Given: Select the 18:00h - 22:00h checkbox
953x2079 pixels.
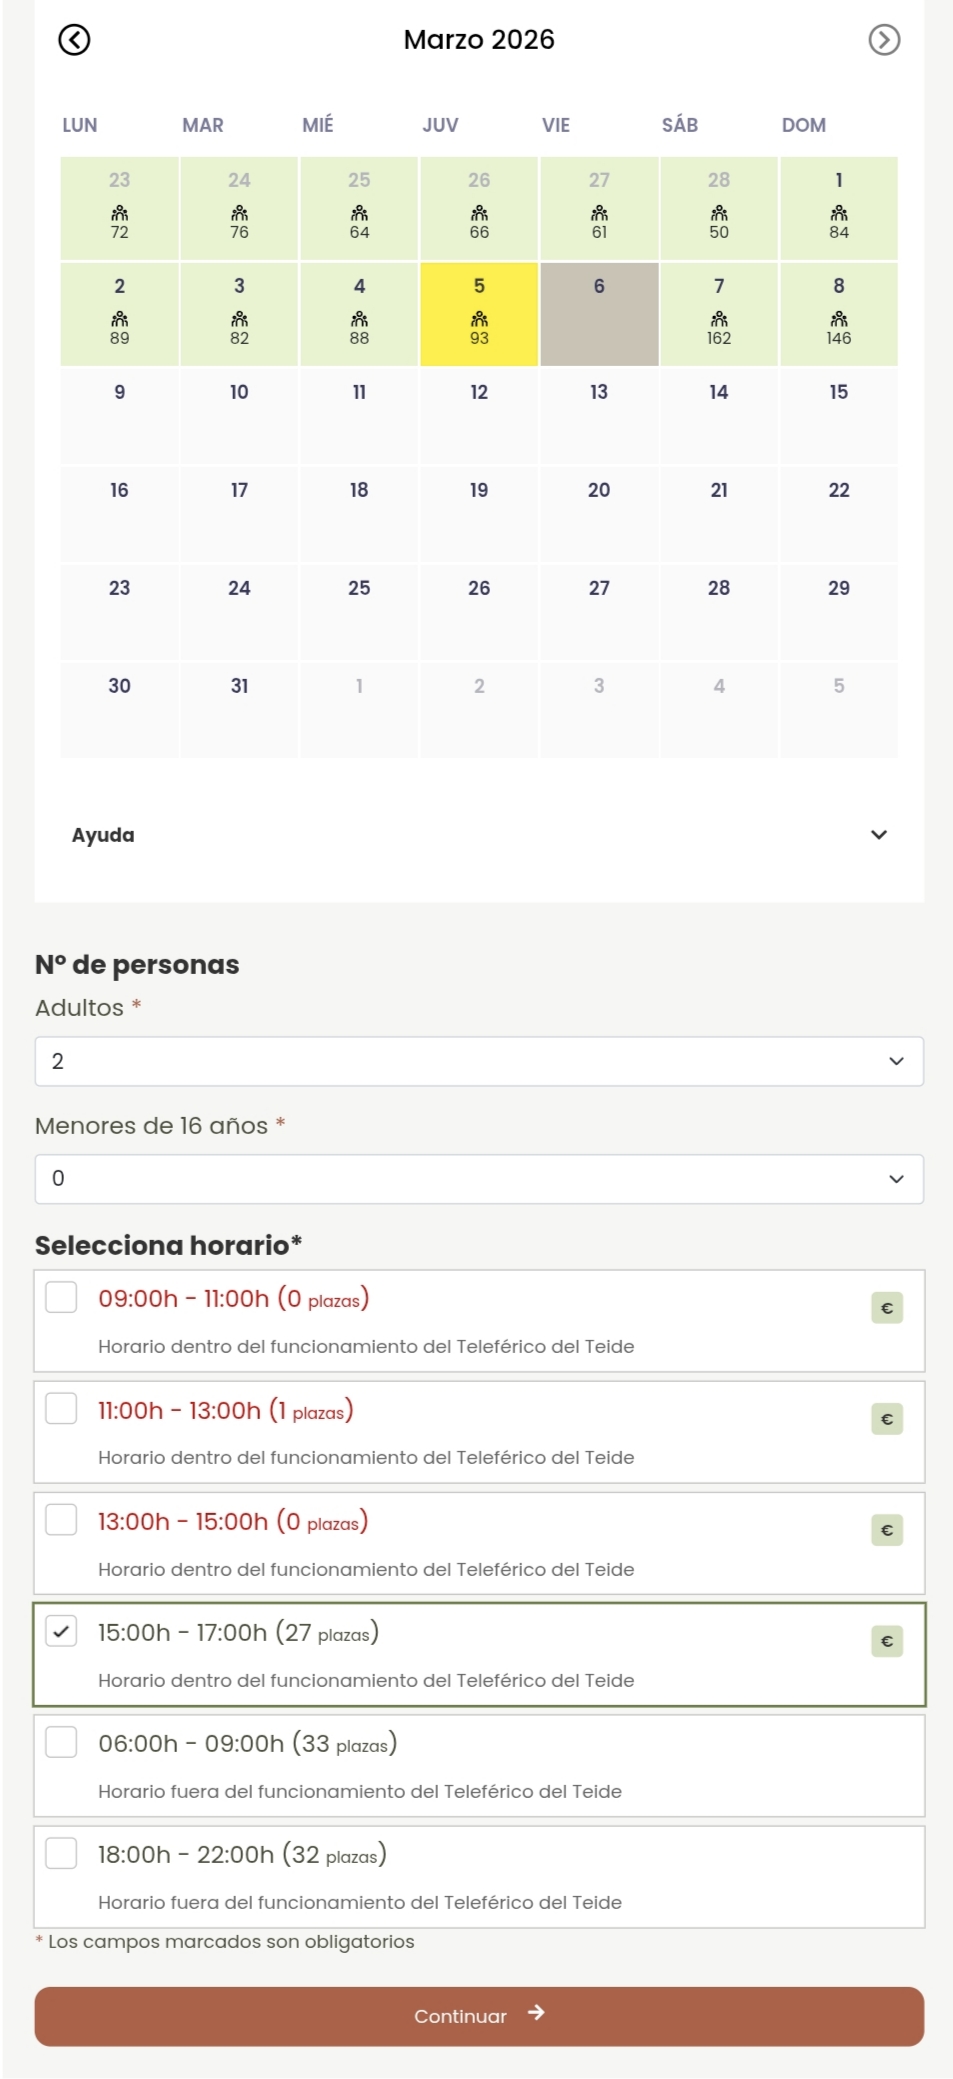Looking at the screenshot, I should (62, 1853).
